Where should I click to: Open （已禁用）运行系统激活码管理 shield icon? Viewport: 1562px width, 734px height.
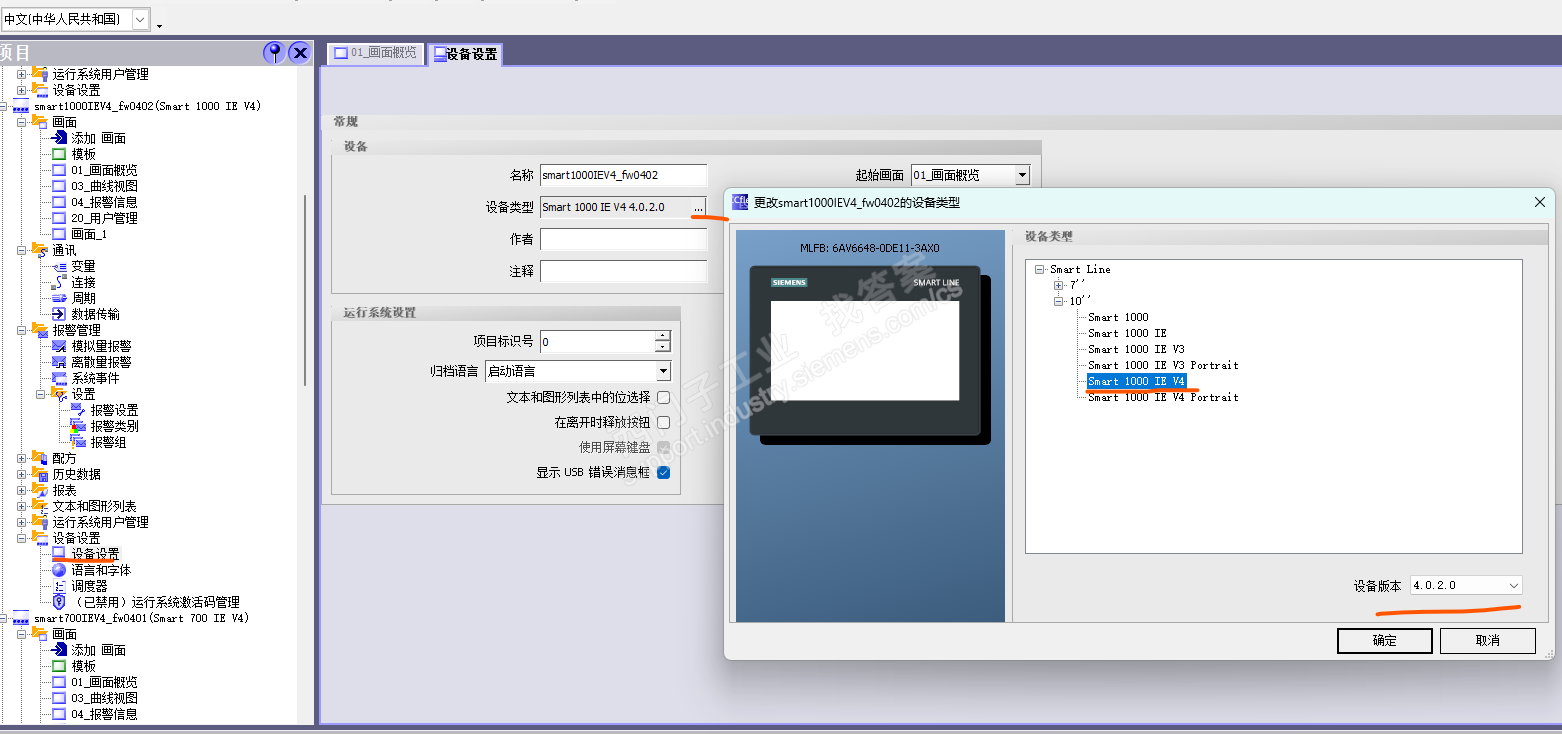(59, 602)
